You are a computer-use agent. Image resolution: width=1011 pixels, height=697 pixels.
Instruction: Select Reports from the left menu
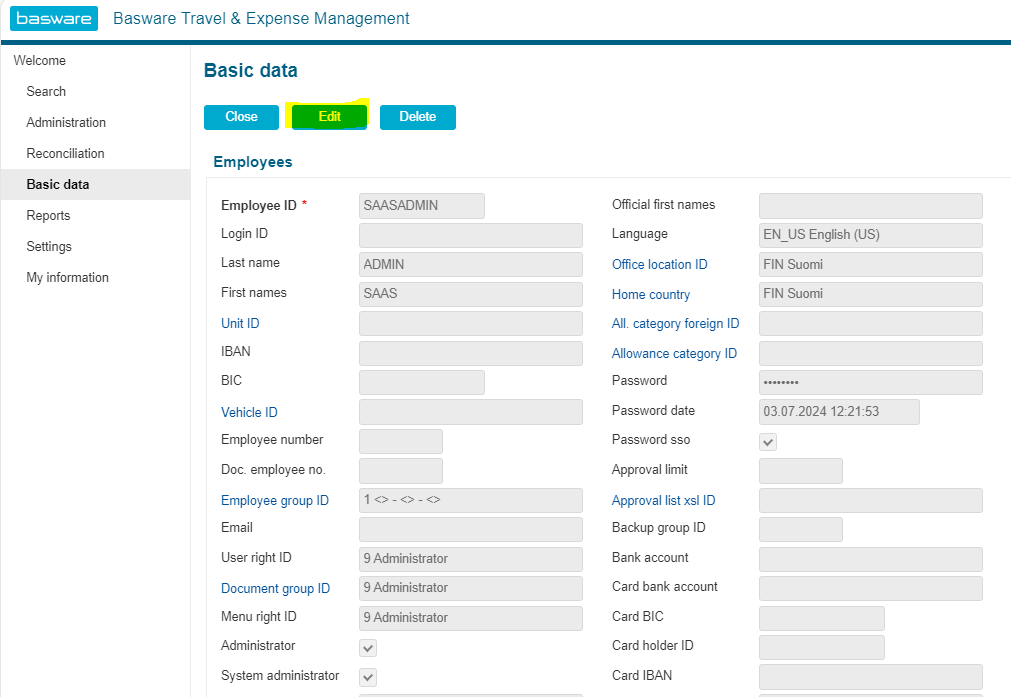tap(48, 215)
